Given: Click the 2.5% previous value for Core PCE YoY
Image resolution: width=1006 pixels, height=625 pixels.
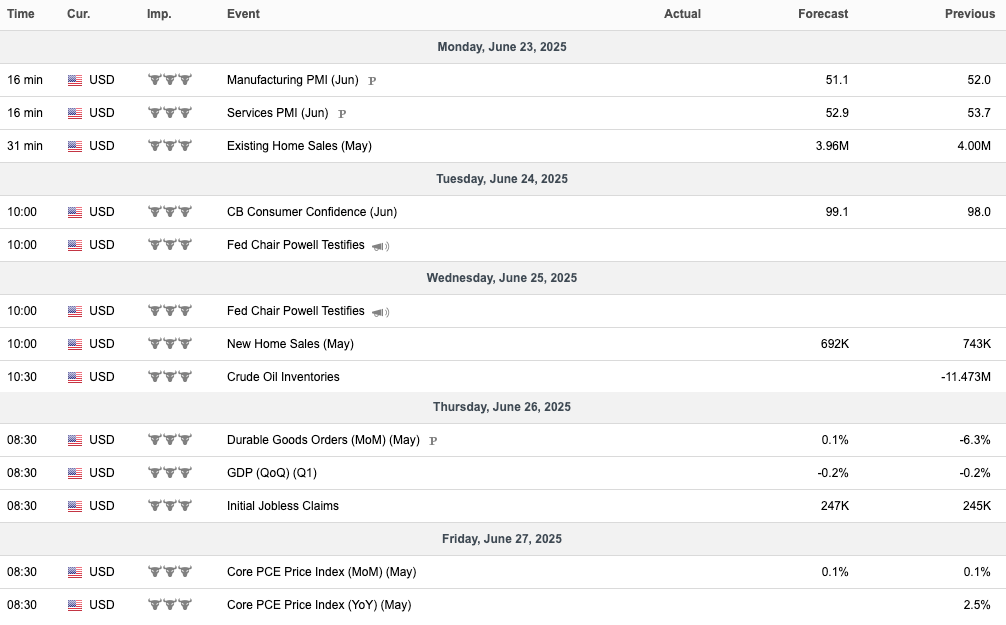Looking at the screenshot, I should click(977, 604).
